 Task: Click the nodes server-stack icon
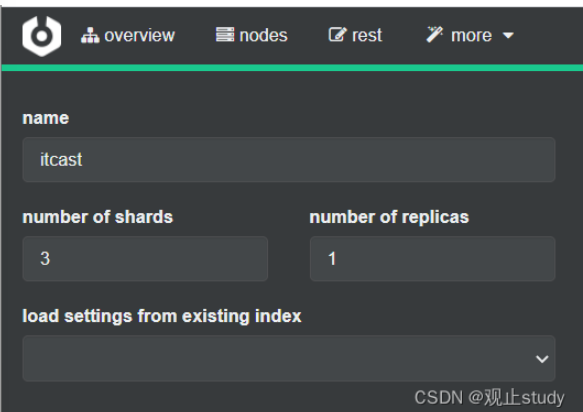(225, 35)
